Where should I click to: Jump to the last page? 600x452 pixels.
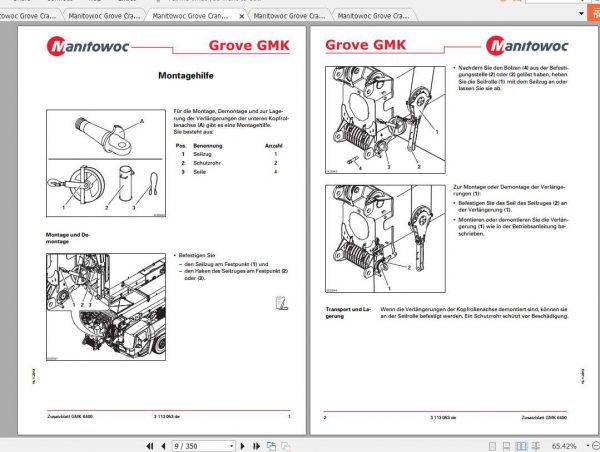(x=256, y=446)
